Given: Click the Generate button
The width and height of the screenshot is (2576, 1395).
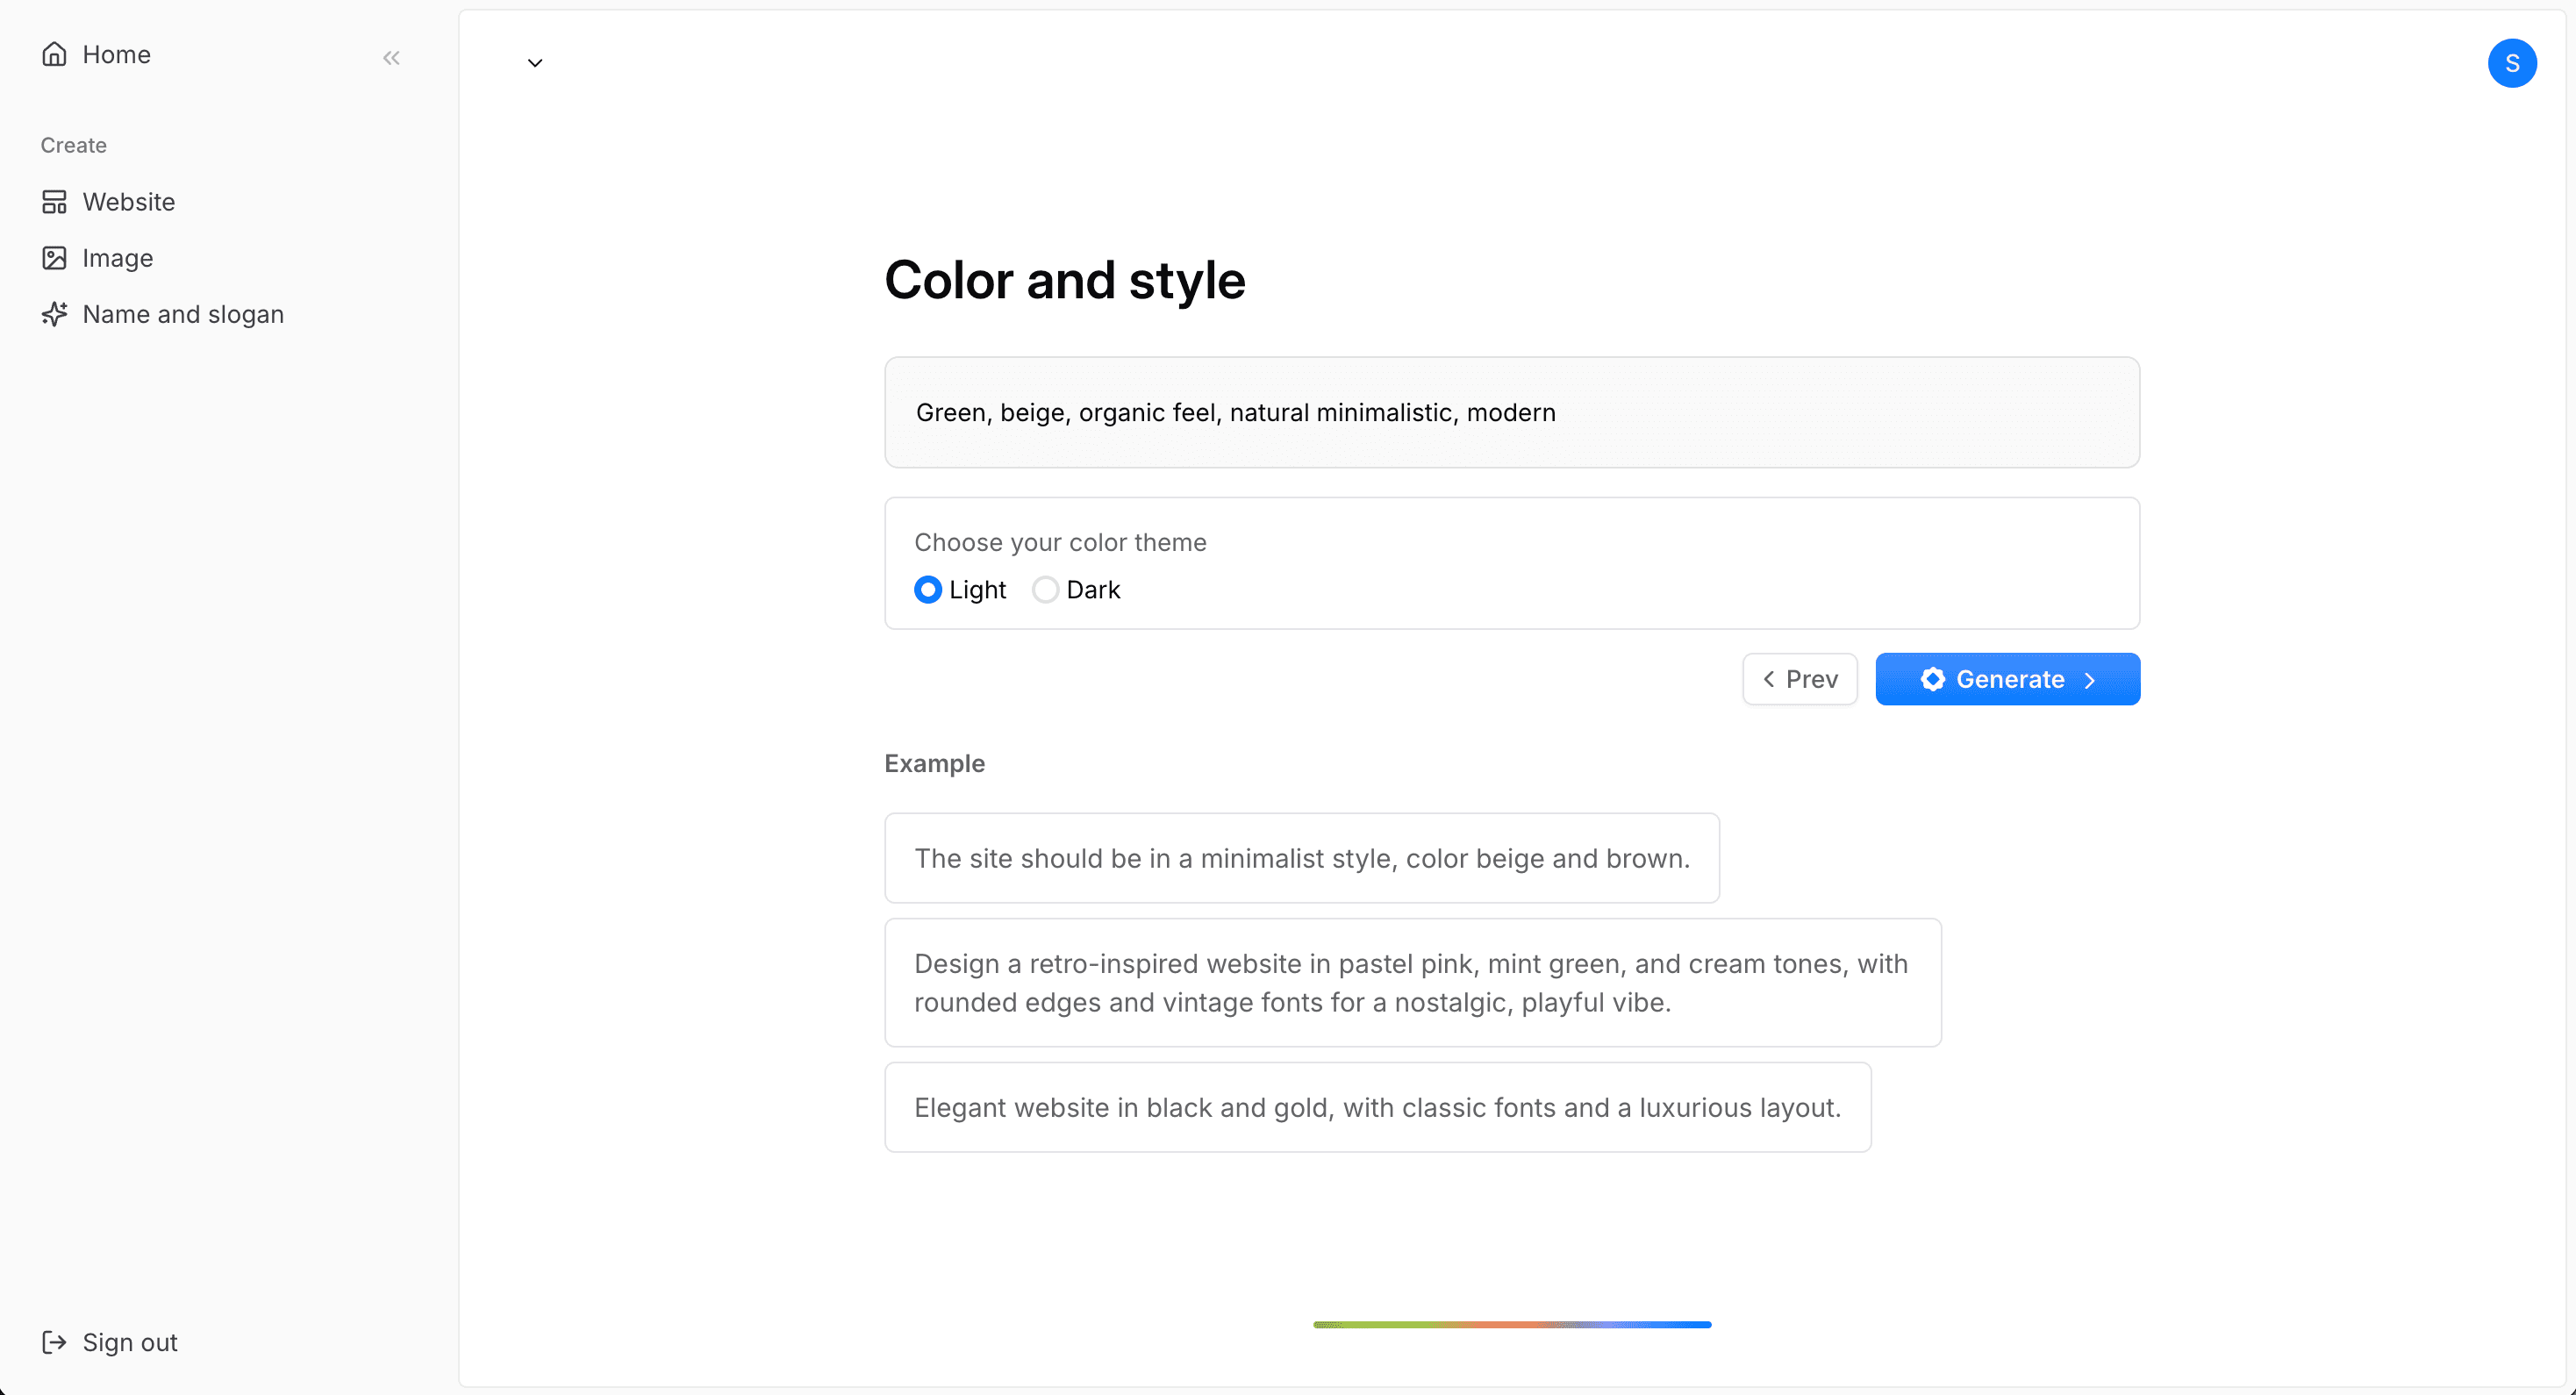Looking at the screenshot, I should point(2007,679).
